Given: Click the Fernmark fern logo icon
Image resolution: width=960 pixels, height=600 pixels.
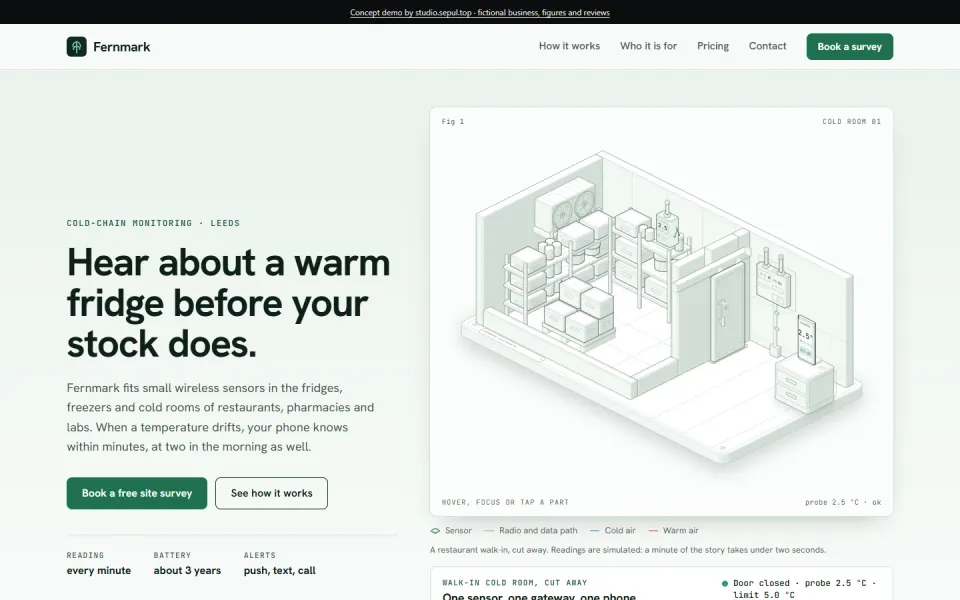Looking at the screenshot, I should (77, 47).
